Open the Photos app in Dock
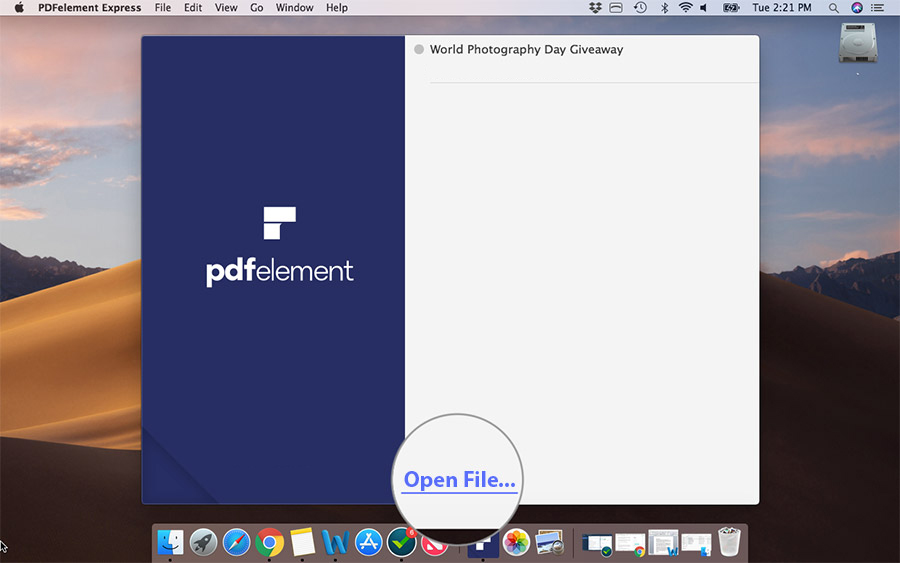The height and width of the screenshot is (563, 900). coord(516,542)
